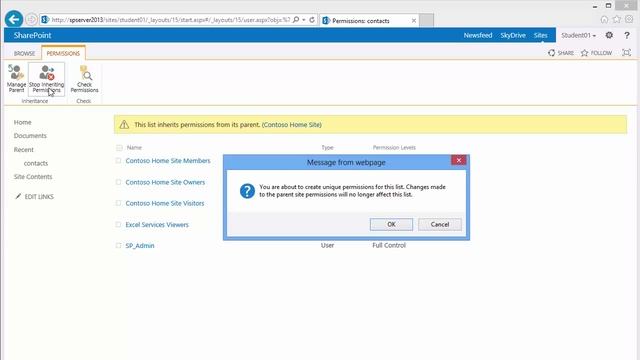
Task: Open SharePoint settings gear menu
Action: (x=609, y=35)
